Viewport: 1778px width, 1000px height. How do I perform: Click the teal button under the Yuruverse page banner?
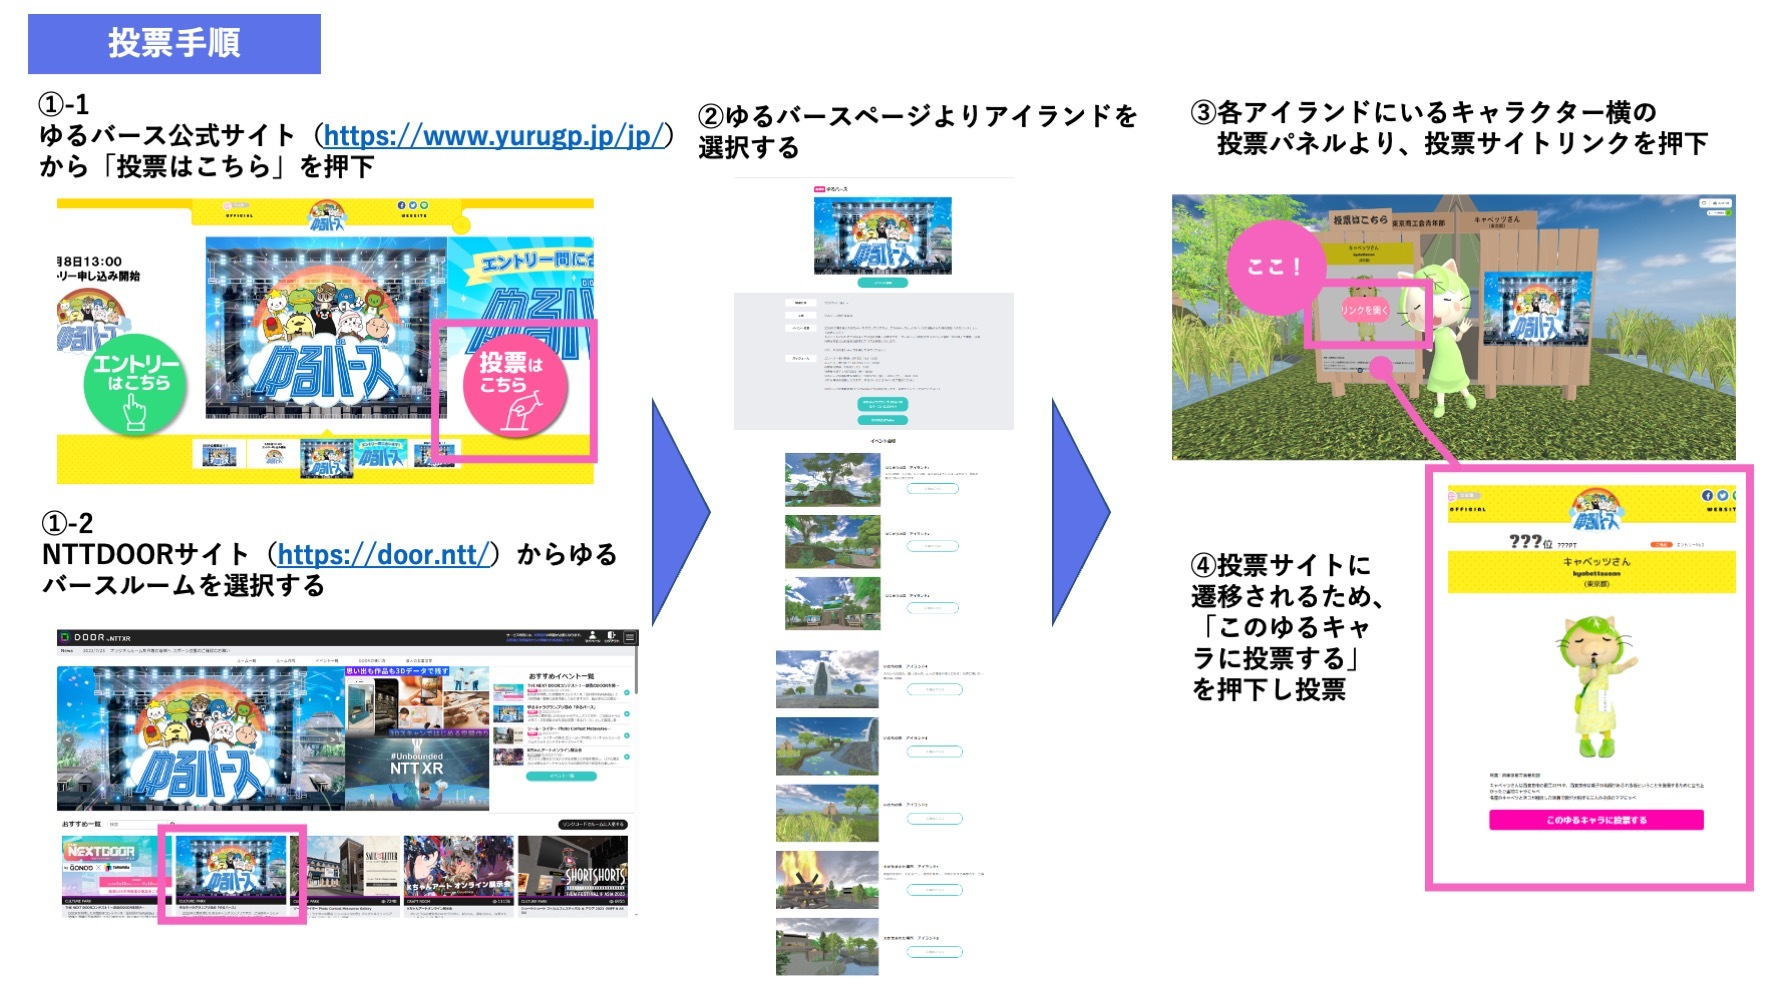pyautogui.click(x=883, y=283)
